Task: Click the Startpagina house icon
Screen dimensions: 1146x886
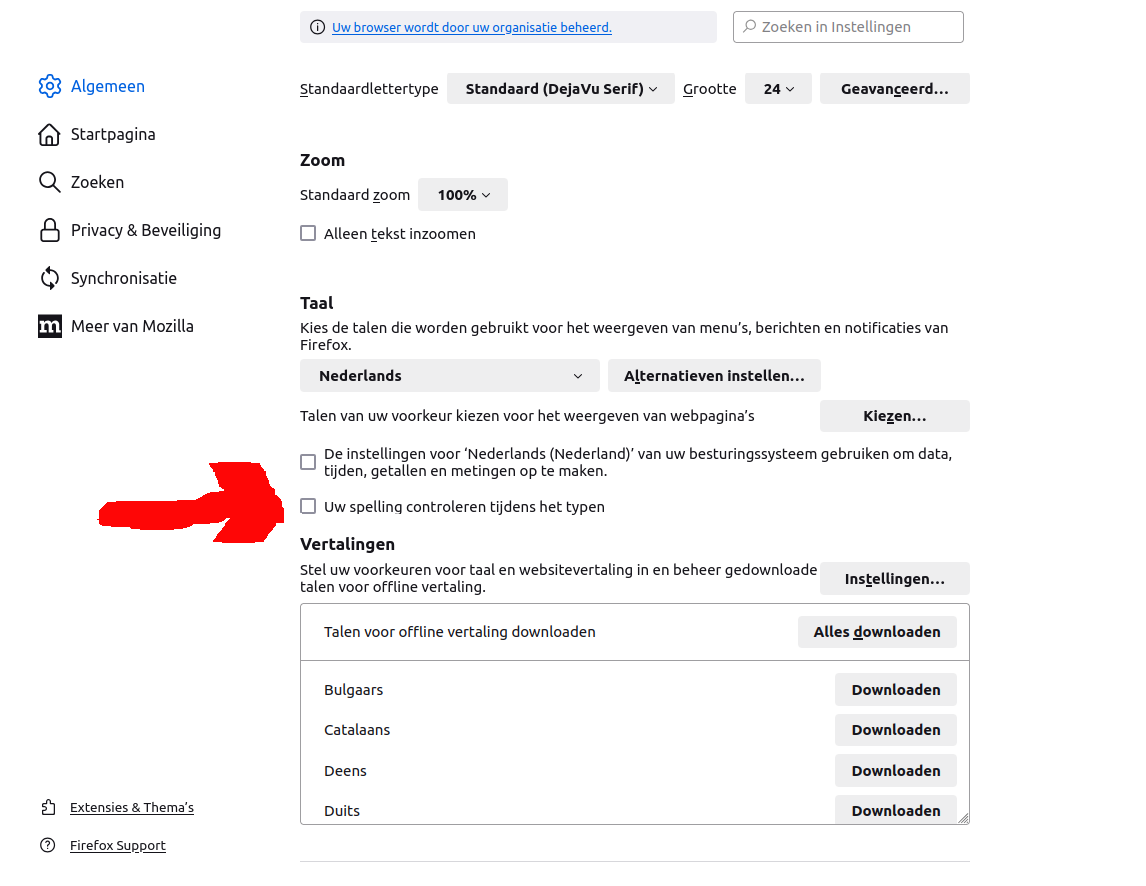Action: coord(49,135)
